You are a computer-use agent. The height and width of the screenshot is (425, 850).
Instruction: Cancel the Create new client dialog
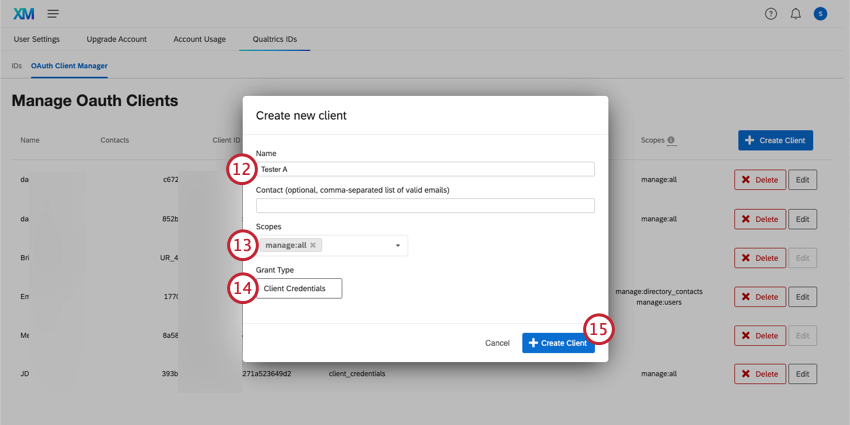coord(497,343)
